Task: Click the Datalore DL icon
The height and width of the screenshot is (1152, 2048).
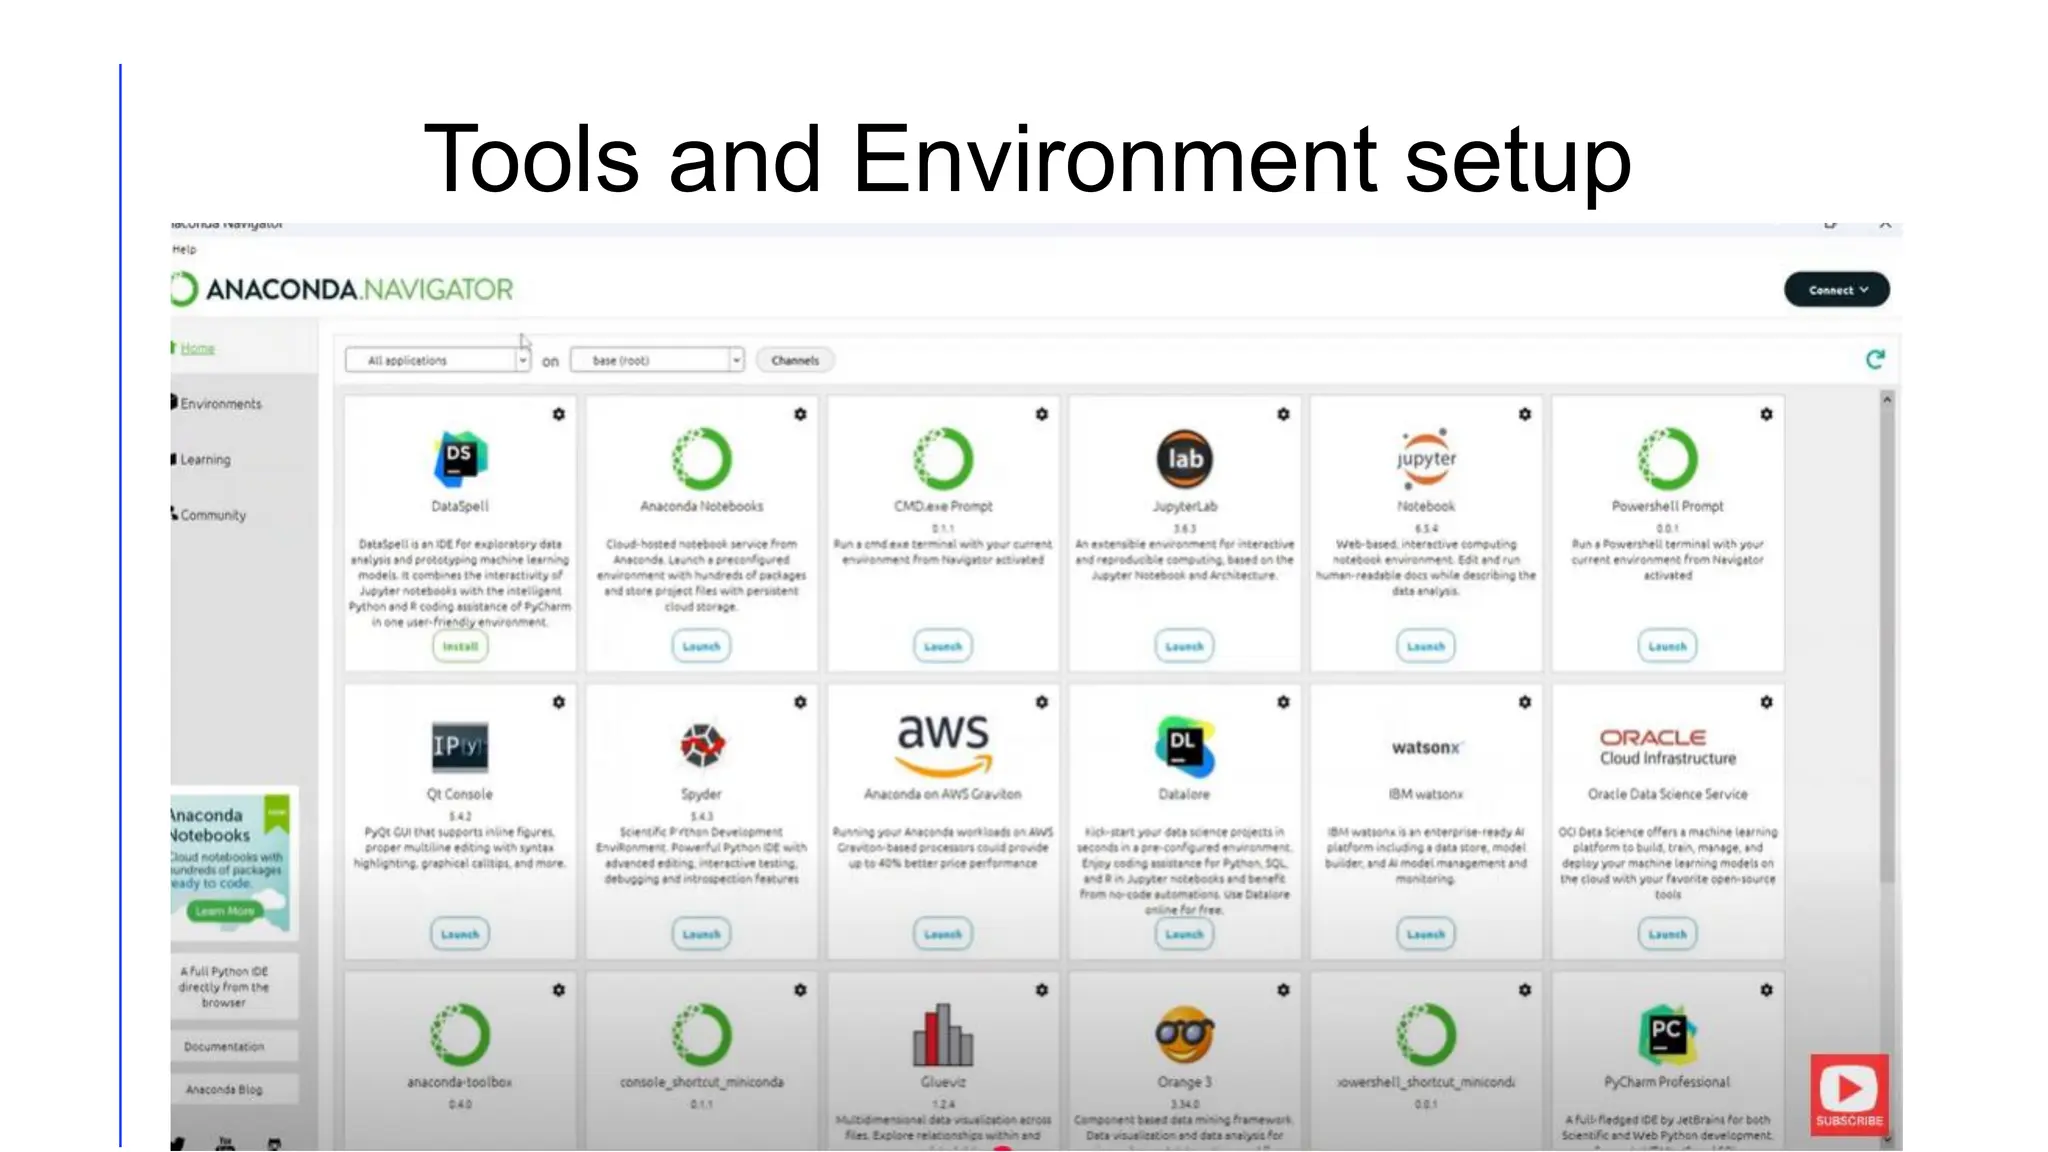Action: pos(1185,746)
